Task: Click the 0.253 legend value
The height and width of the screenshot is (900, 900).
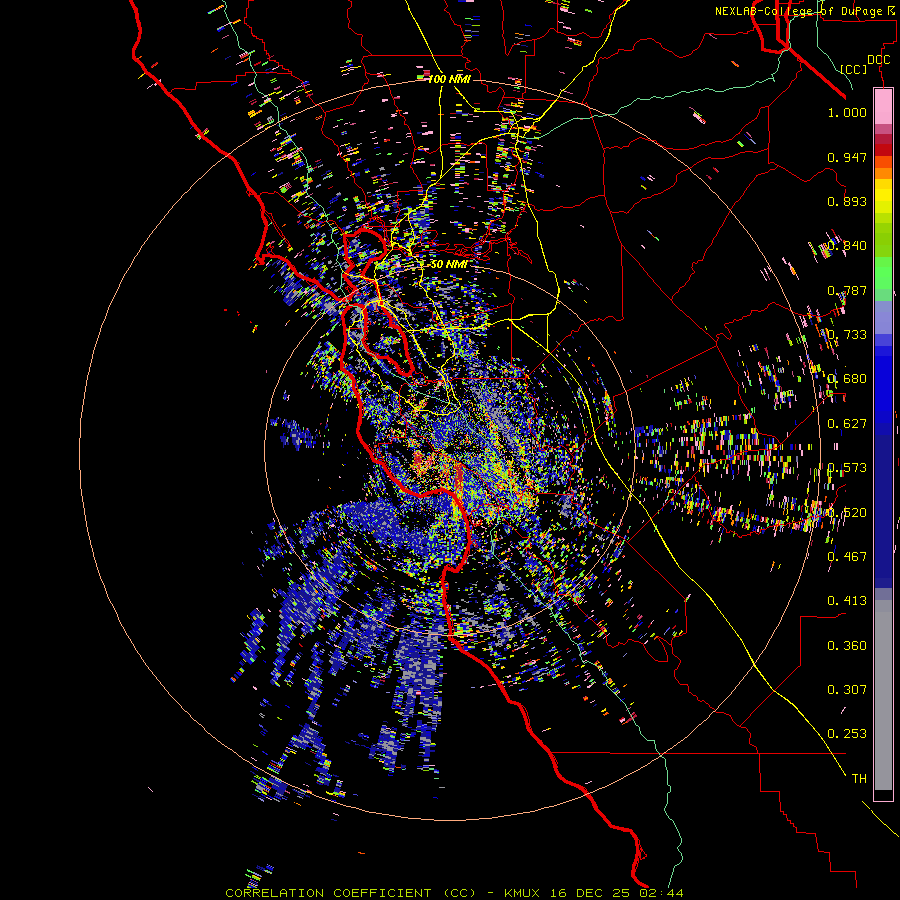Action: click(847, 734)
